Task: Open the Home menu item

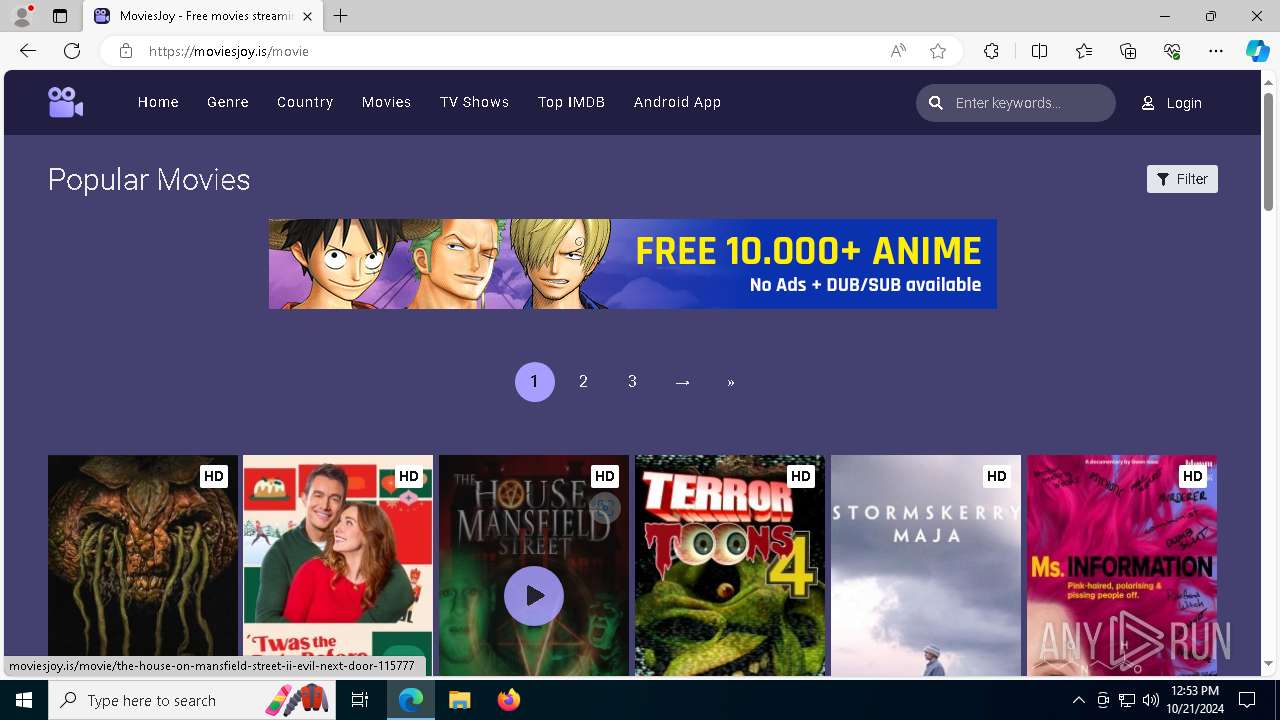Action: coord(158,102)
